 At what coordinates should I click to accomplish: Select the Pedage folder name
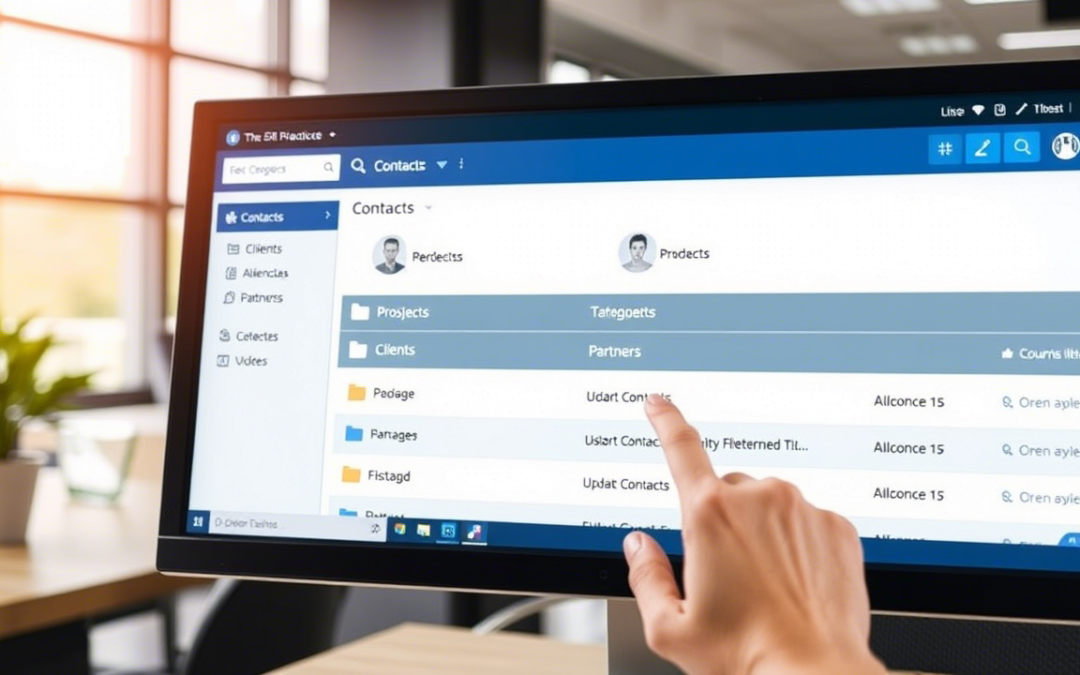tap(393, 393)
